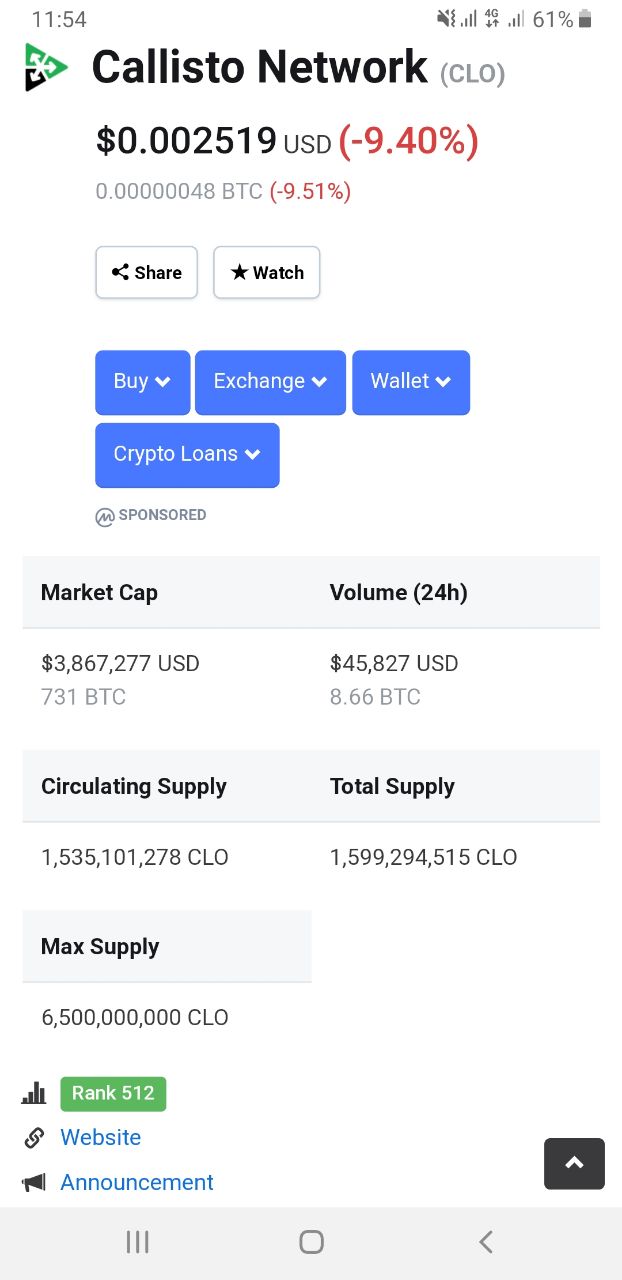Image resolution: width=622 pixels, height=1280 pixels.
Task: Open the recent apps navigation button
Action: coord(138,1242)
